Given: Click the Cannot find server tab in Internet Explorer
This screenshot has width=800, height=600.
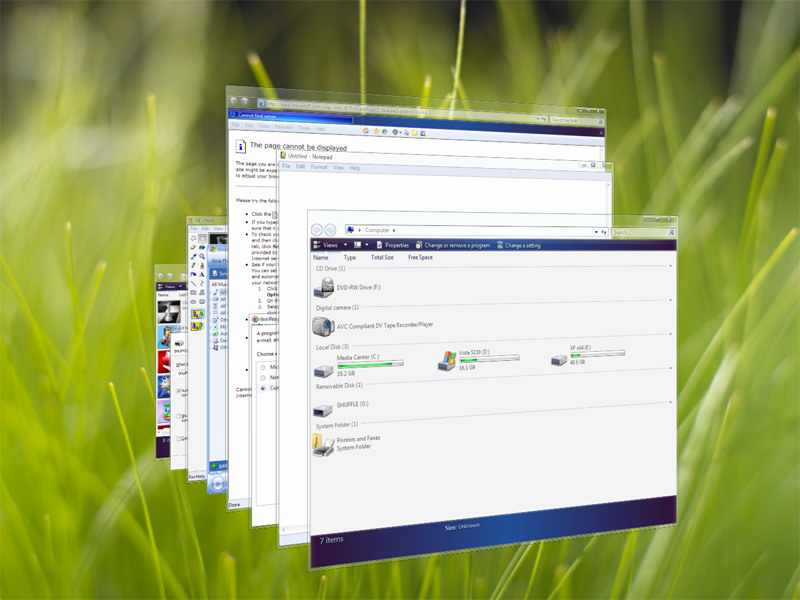Looking at the screenshot, I should pos(291,117).
